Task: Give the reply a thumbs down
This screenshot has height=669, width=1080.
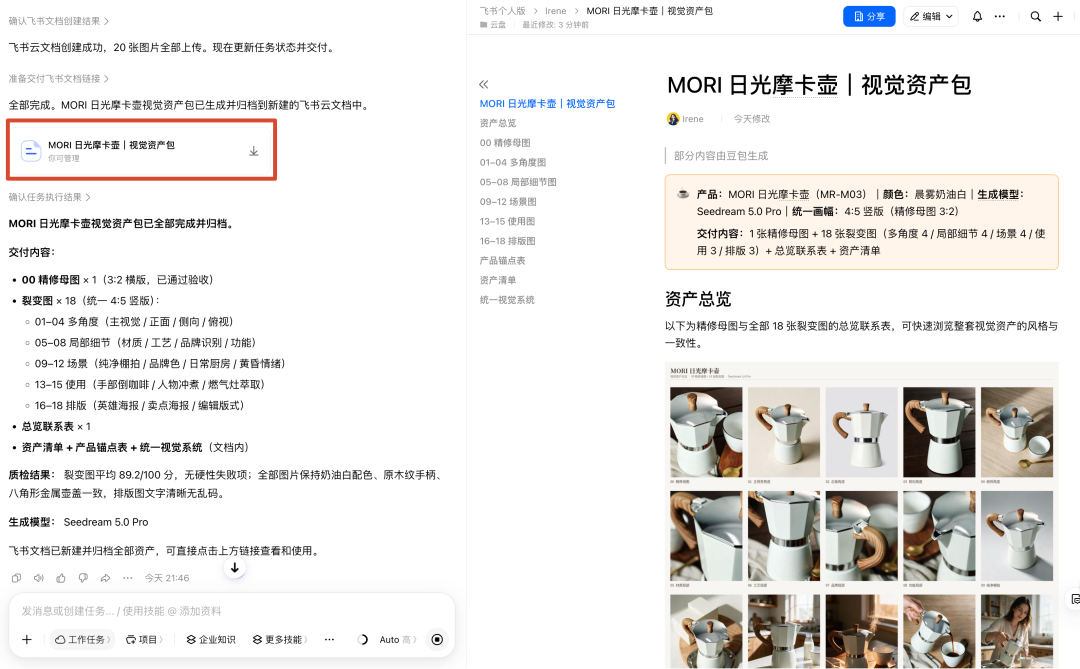Action: click(83, 578)
